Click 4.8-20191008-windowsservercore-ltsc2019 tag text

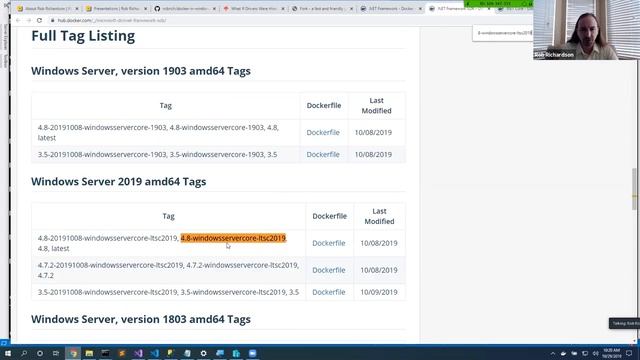point(108,238)
